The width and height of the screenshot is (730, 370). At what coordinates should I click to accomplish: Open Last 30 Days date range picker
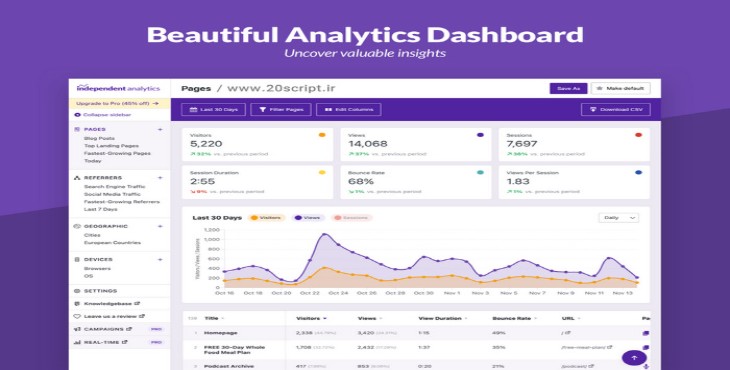coord(213,110)
